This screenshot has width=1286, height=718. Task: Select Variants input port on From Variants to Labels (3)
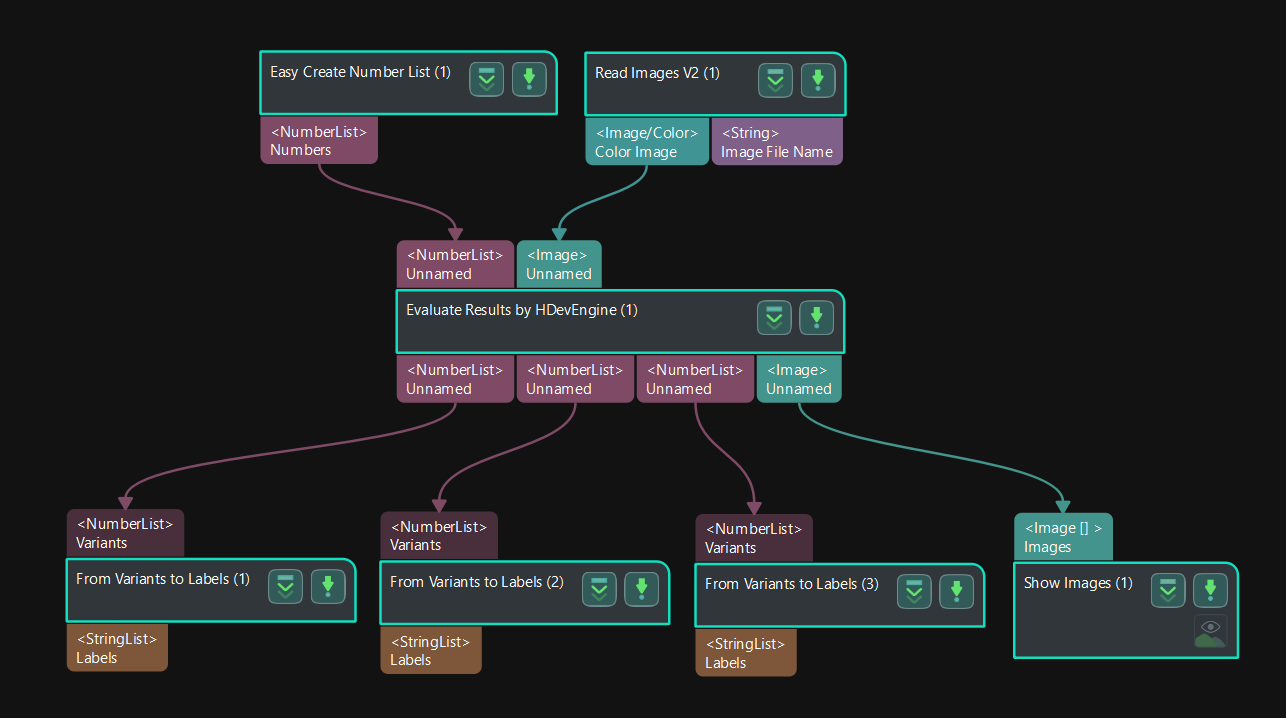pos(753,535)
